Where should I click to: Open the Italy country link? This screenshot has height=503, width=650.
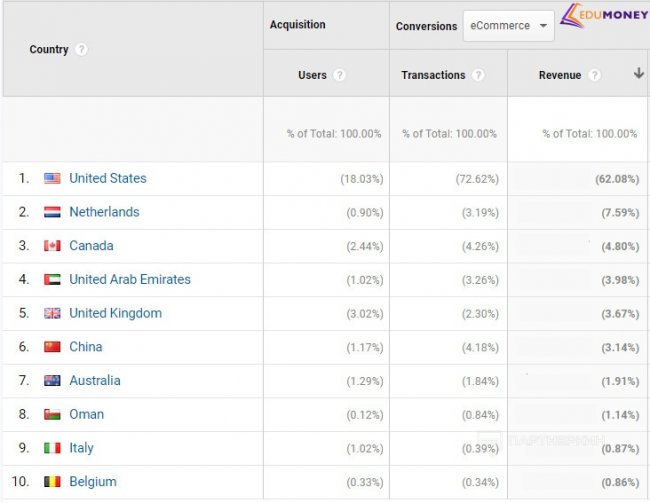(x=81, y=448)
